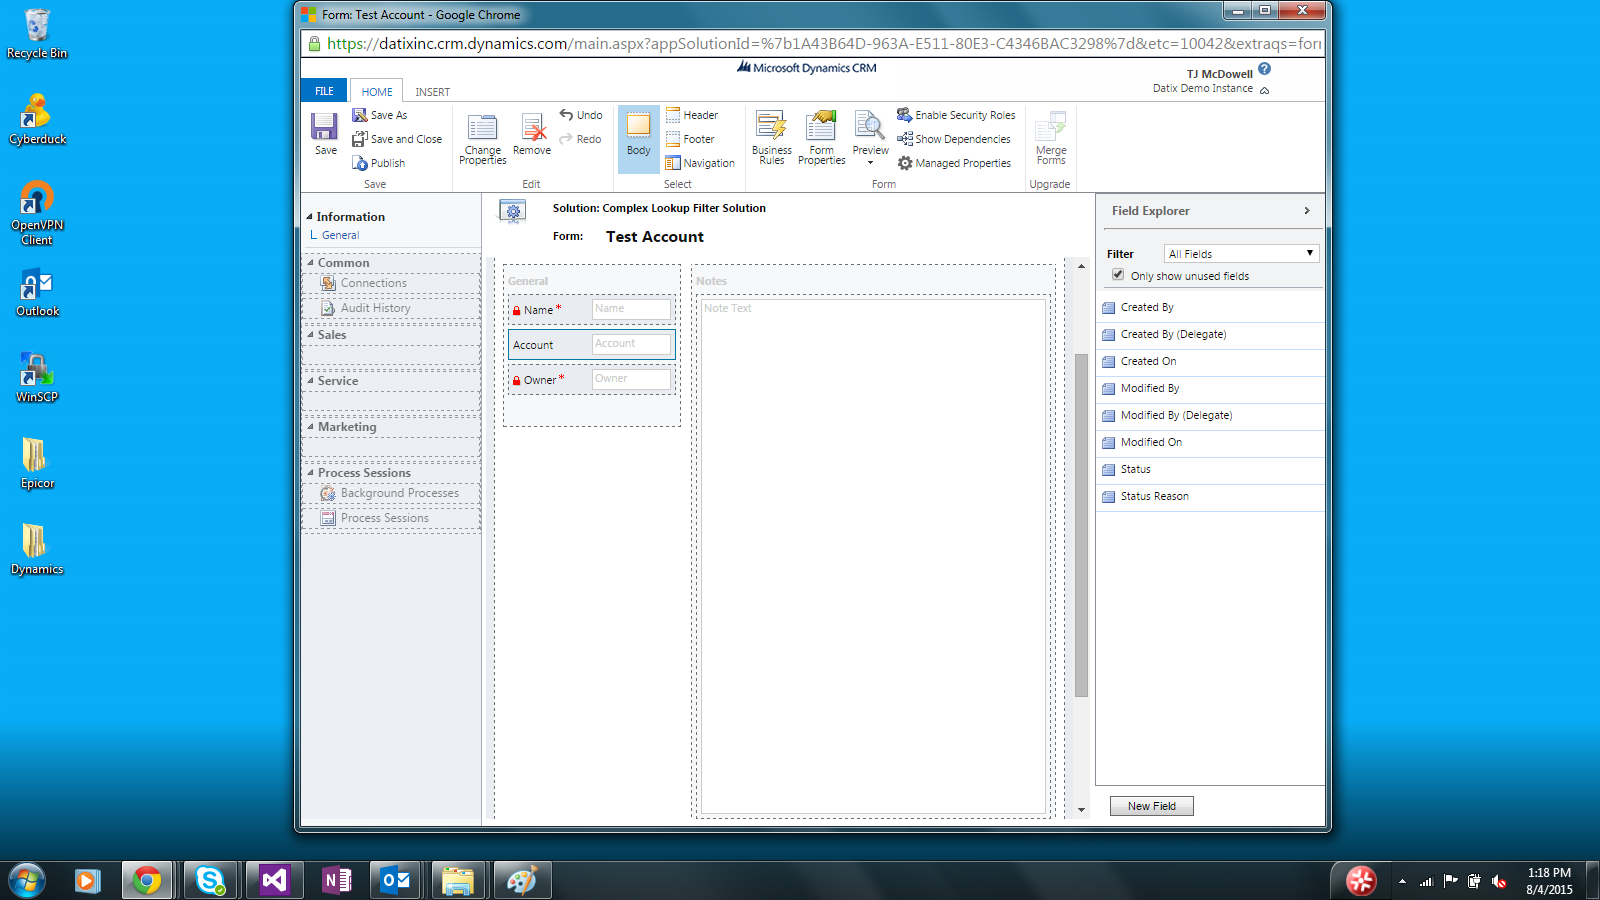Expand the Field Explorer arrow

1306,211
